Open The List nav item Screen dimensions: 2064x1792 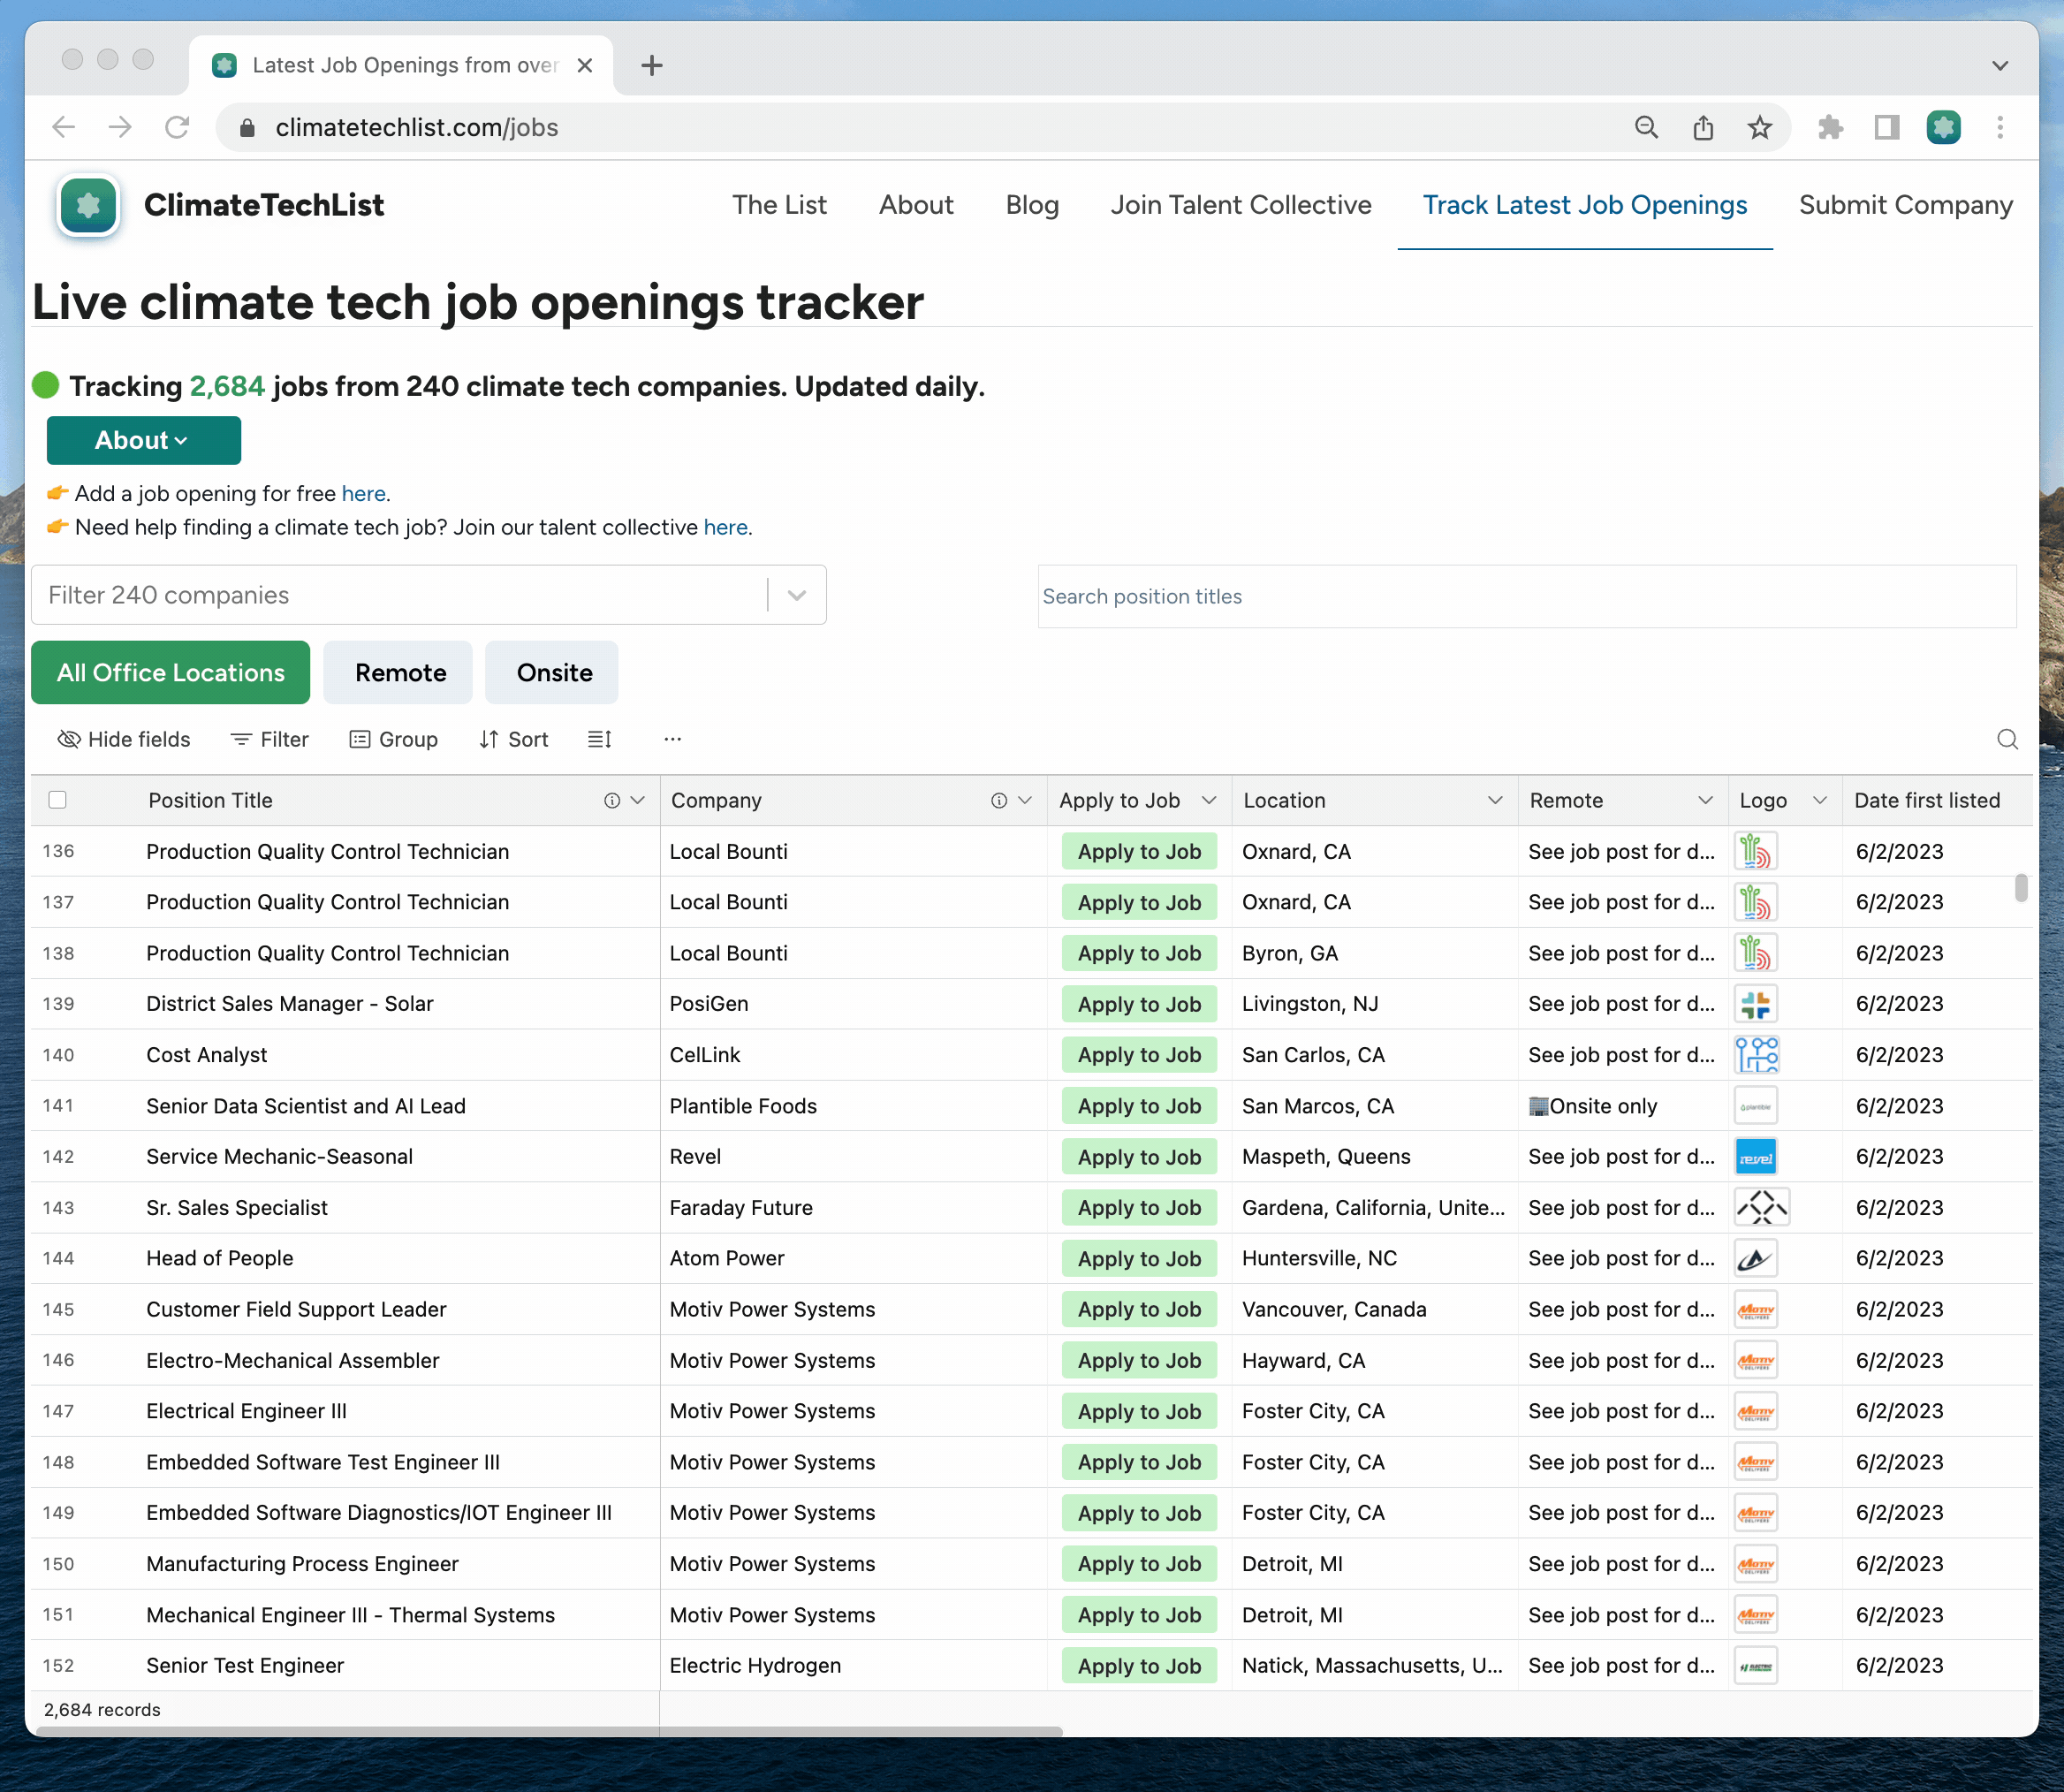[779, 205]
